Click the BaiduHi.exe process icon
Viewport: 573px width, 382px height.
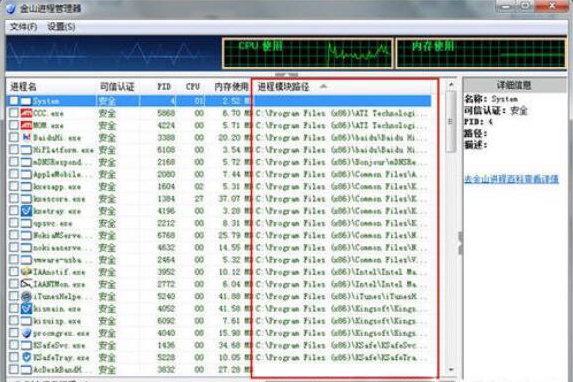tap(26, 137)
